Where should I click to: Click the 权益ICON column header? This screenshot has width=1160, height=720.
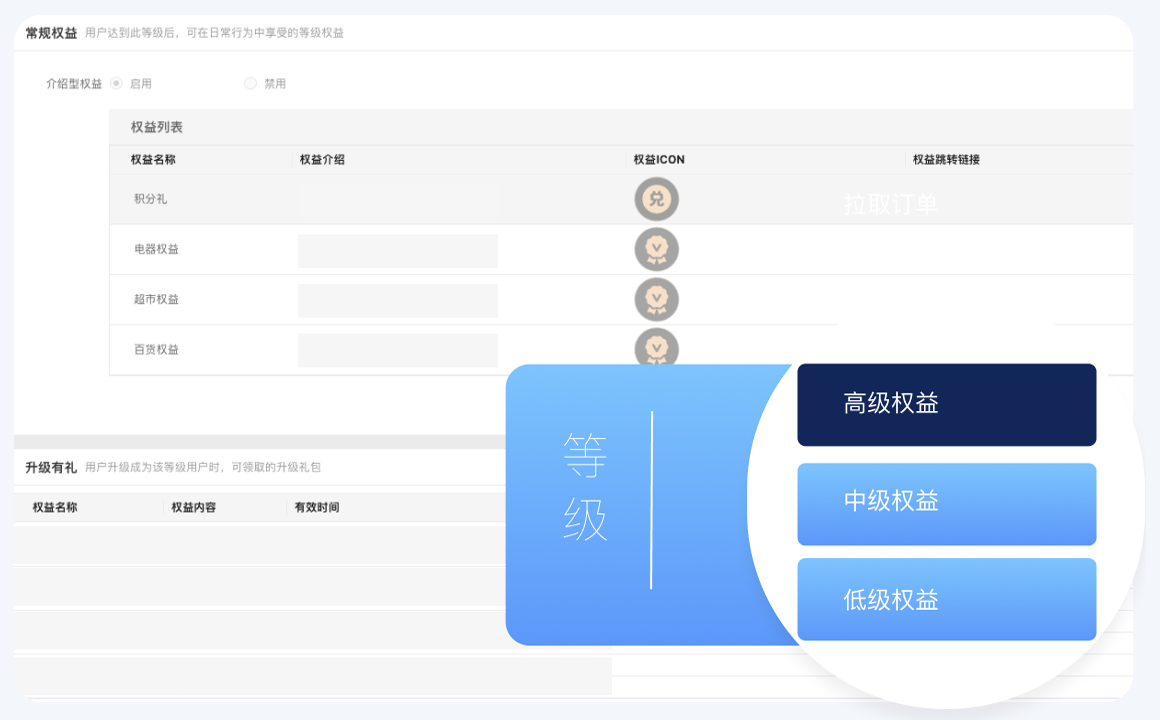point(659,160)
